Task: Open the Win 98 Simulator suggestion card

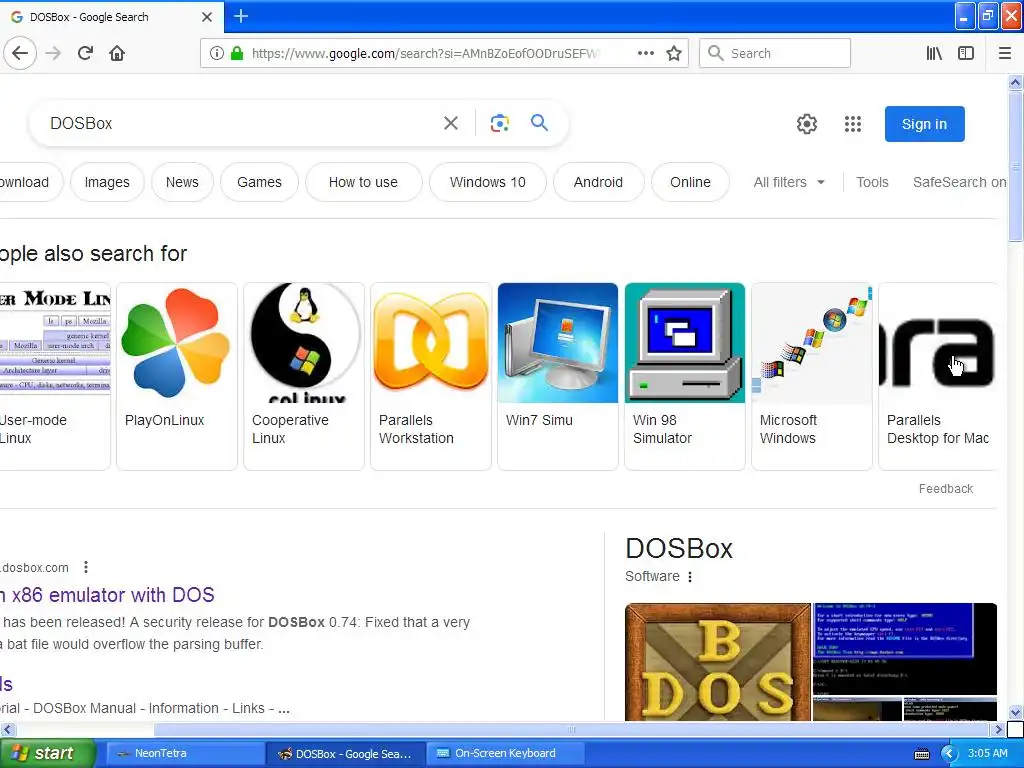Action: [684, 376]
